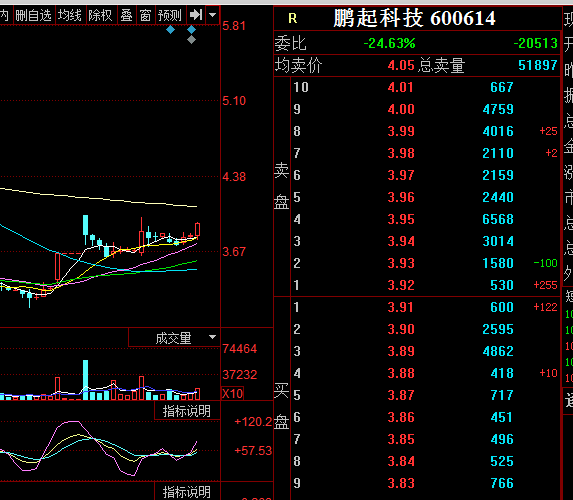The width and height of the screenshot is (573, 500).
Task: Select buy level 6 price 3.86
Action: [401, 417]
